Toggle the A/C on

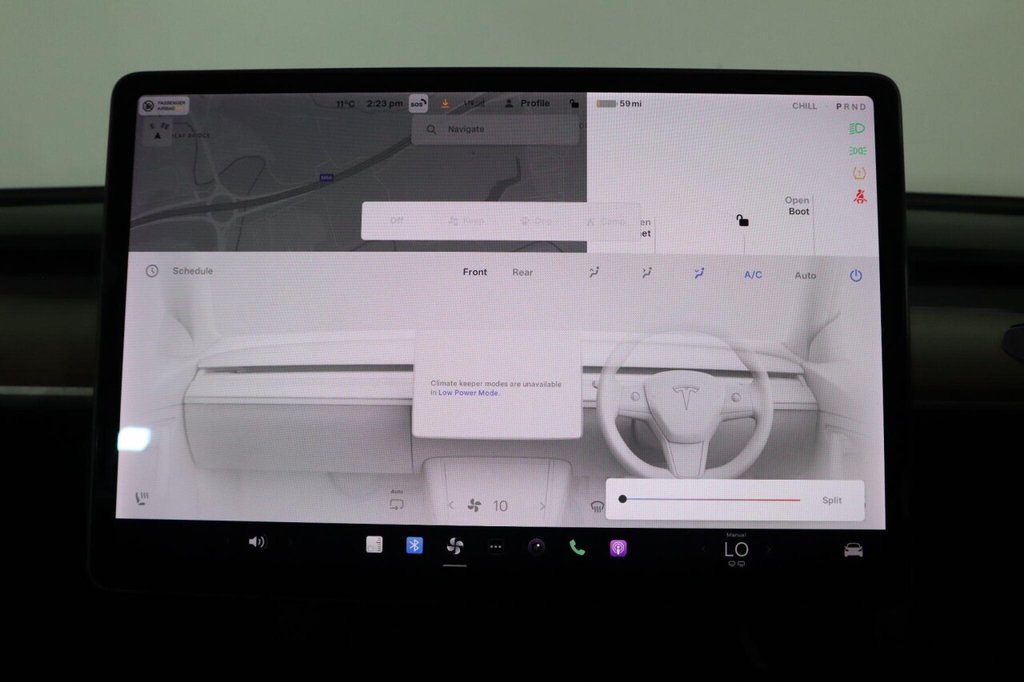(x=751, y=272)
